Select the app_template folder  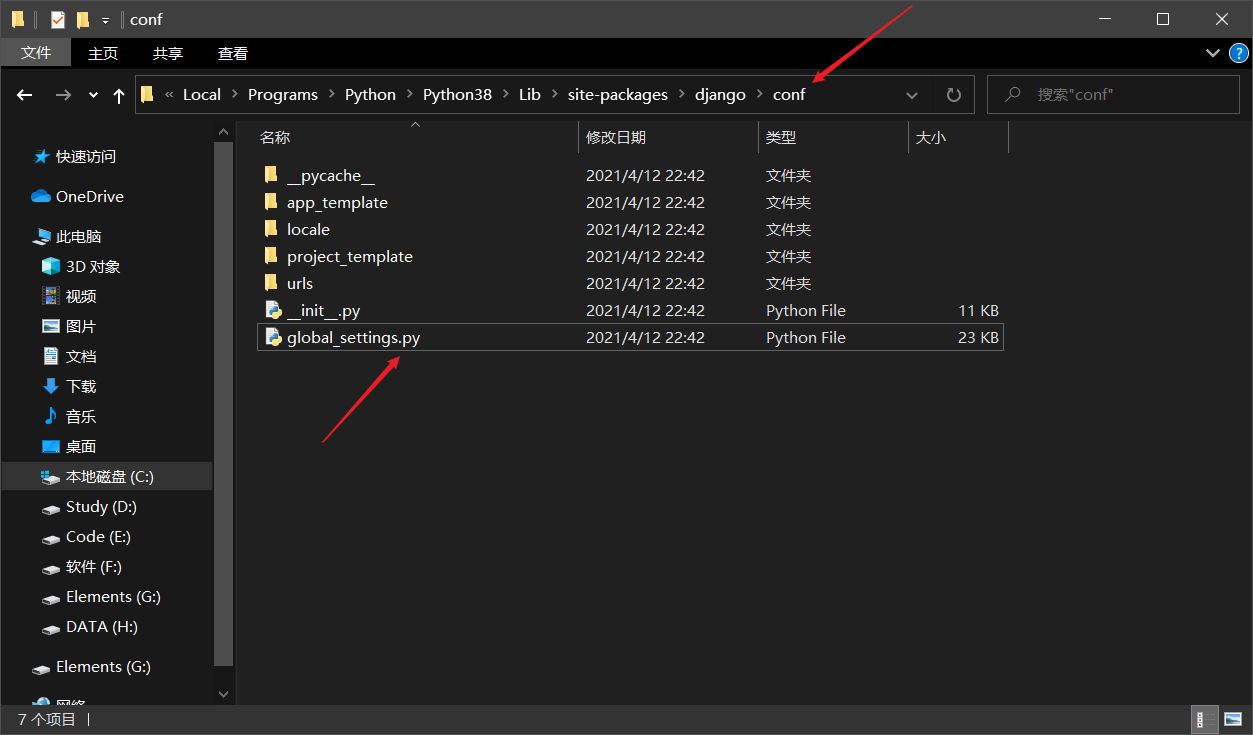[337, 202]
